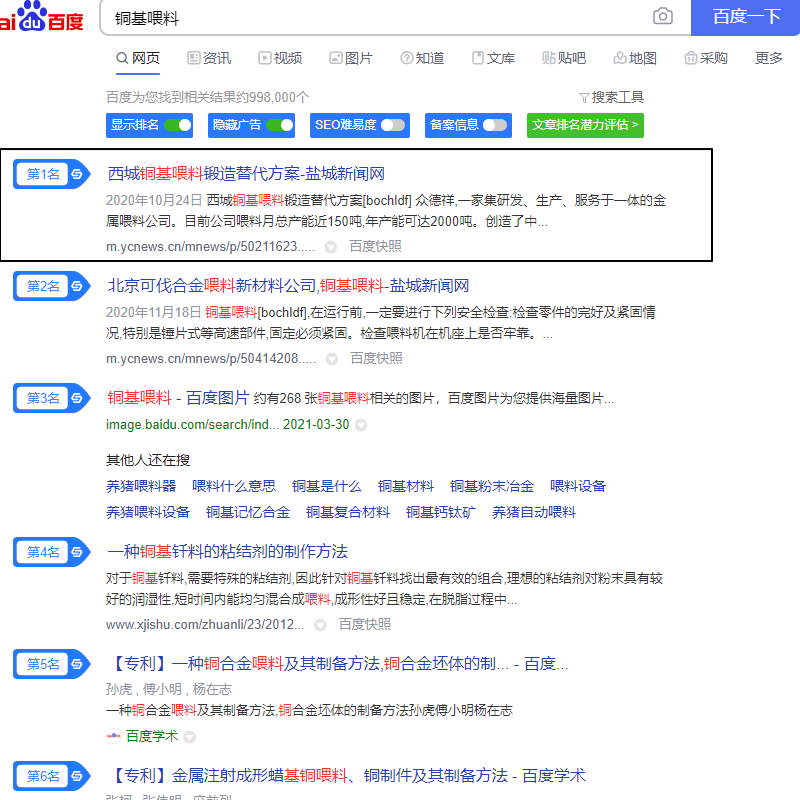
Task: Click the 百度一下 search button
Action: point(745,17)
